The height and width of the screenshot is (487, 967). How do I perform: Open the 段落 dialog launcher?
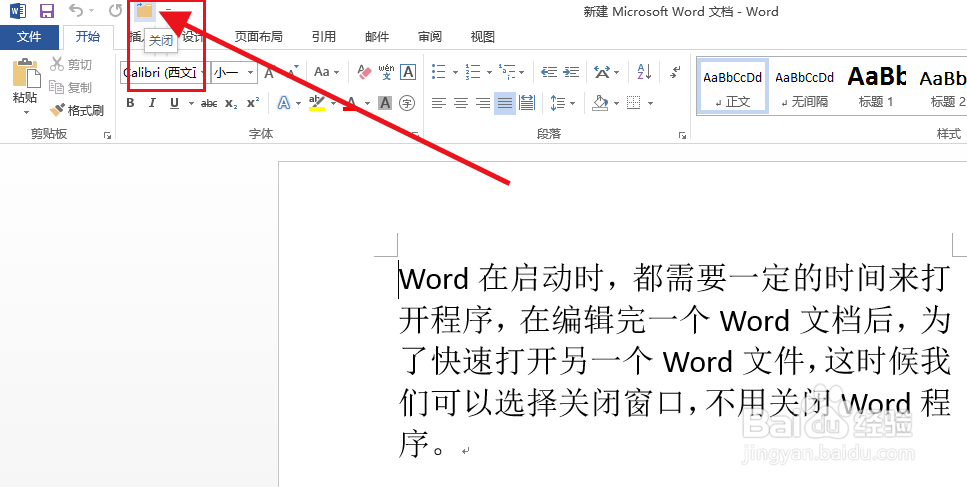pyautogui.click(x=682, y=134)
